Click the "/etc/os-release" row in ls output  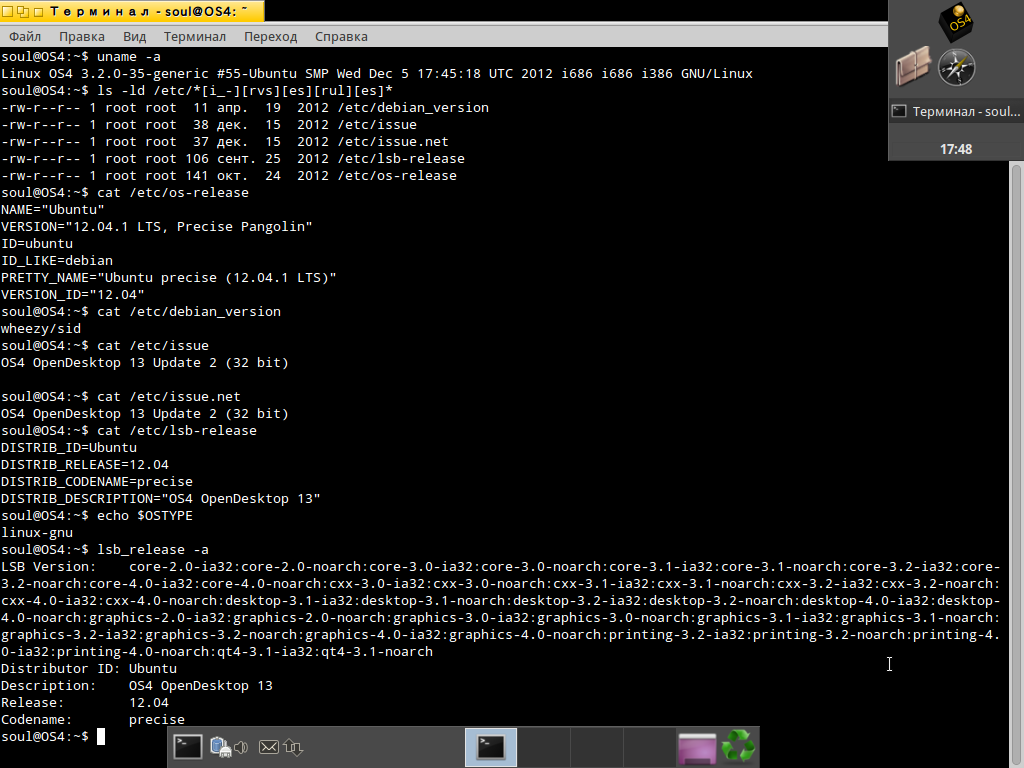229,176
